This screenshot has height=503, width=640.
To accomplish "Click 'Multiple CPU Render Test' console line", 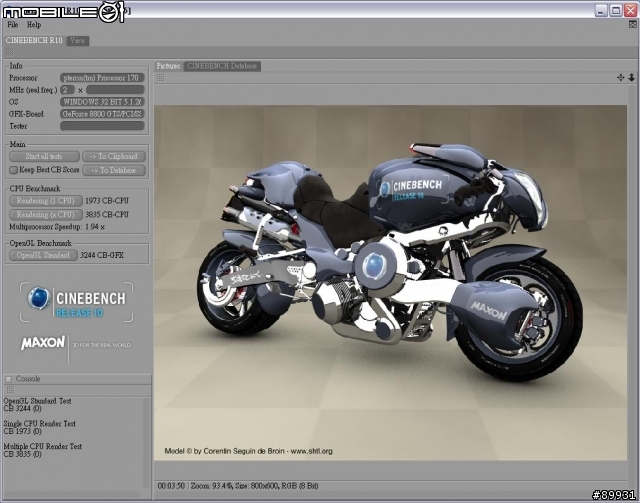I will (x=42, y=447).
